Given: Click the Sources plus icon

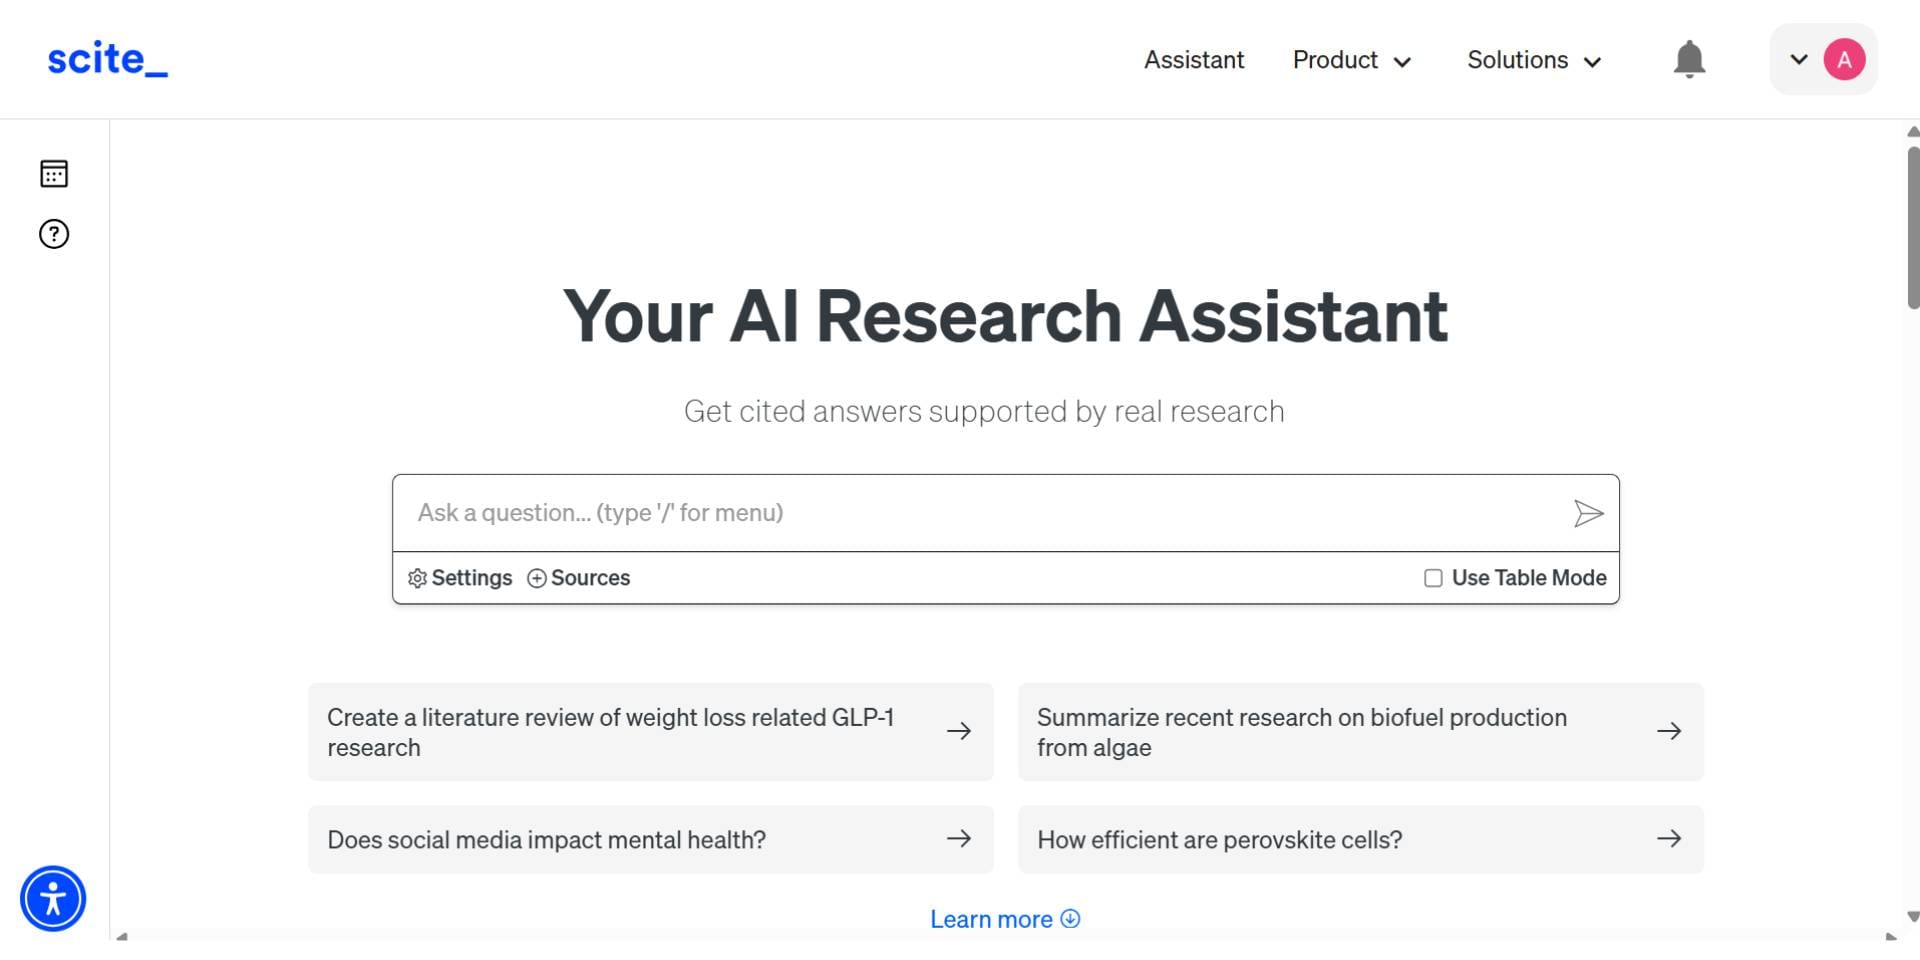Looking at the screenshot, I should tap(537, 578).
